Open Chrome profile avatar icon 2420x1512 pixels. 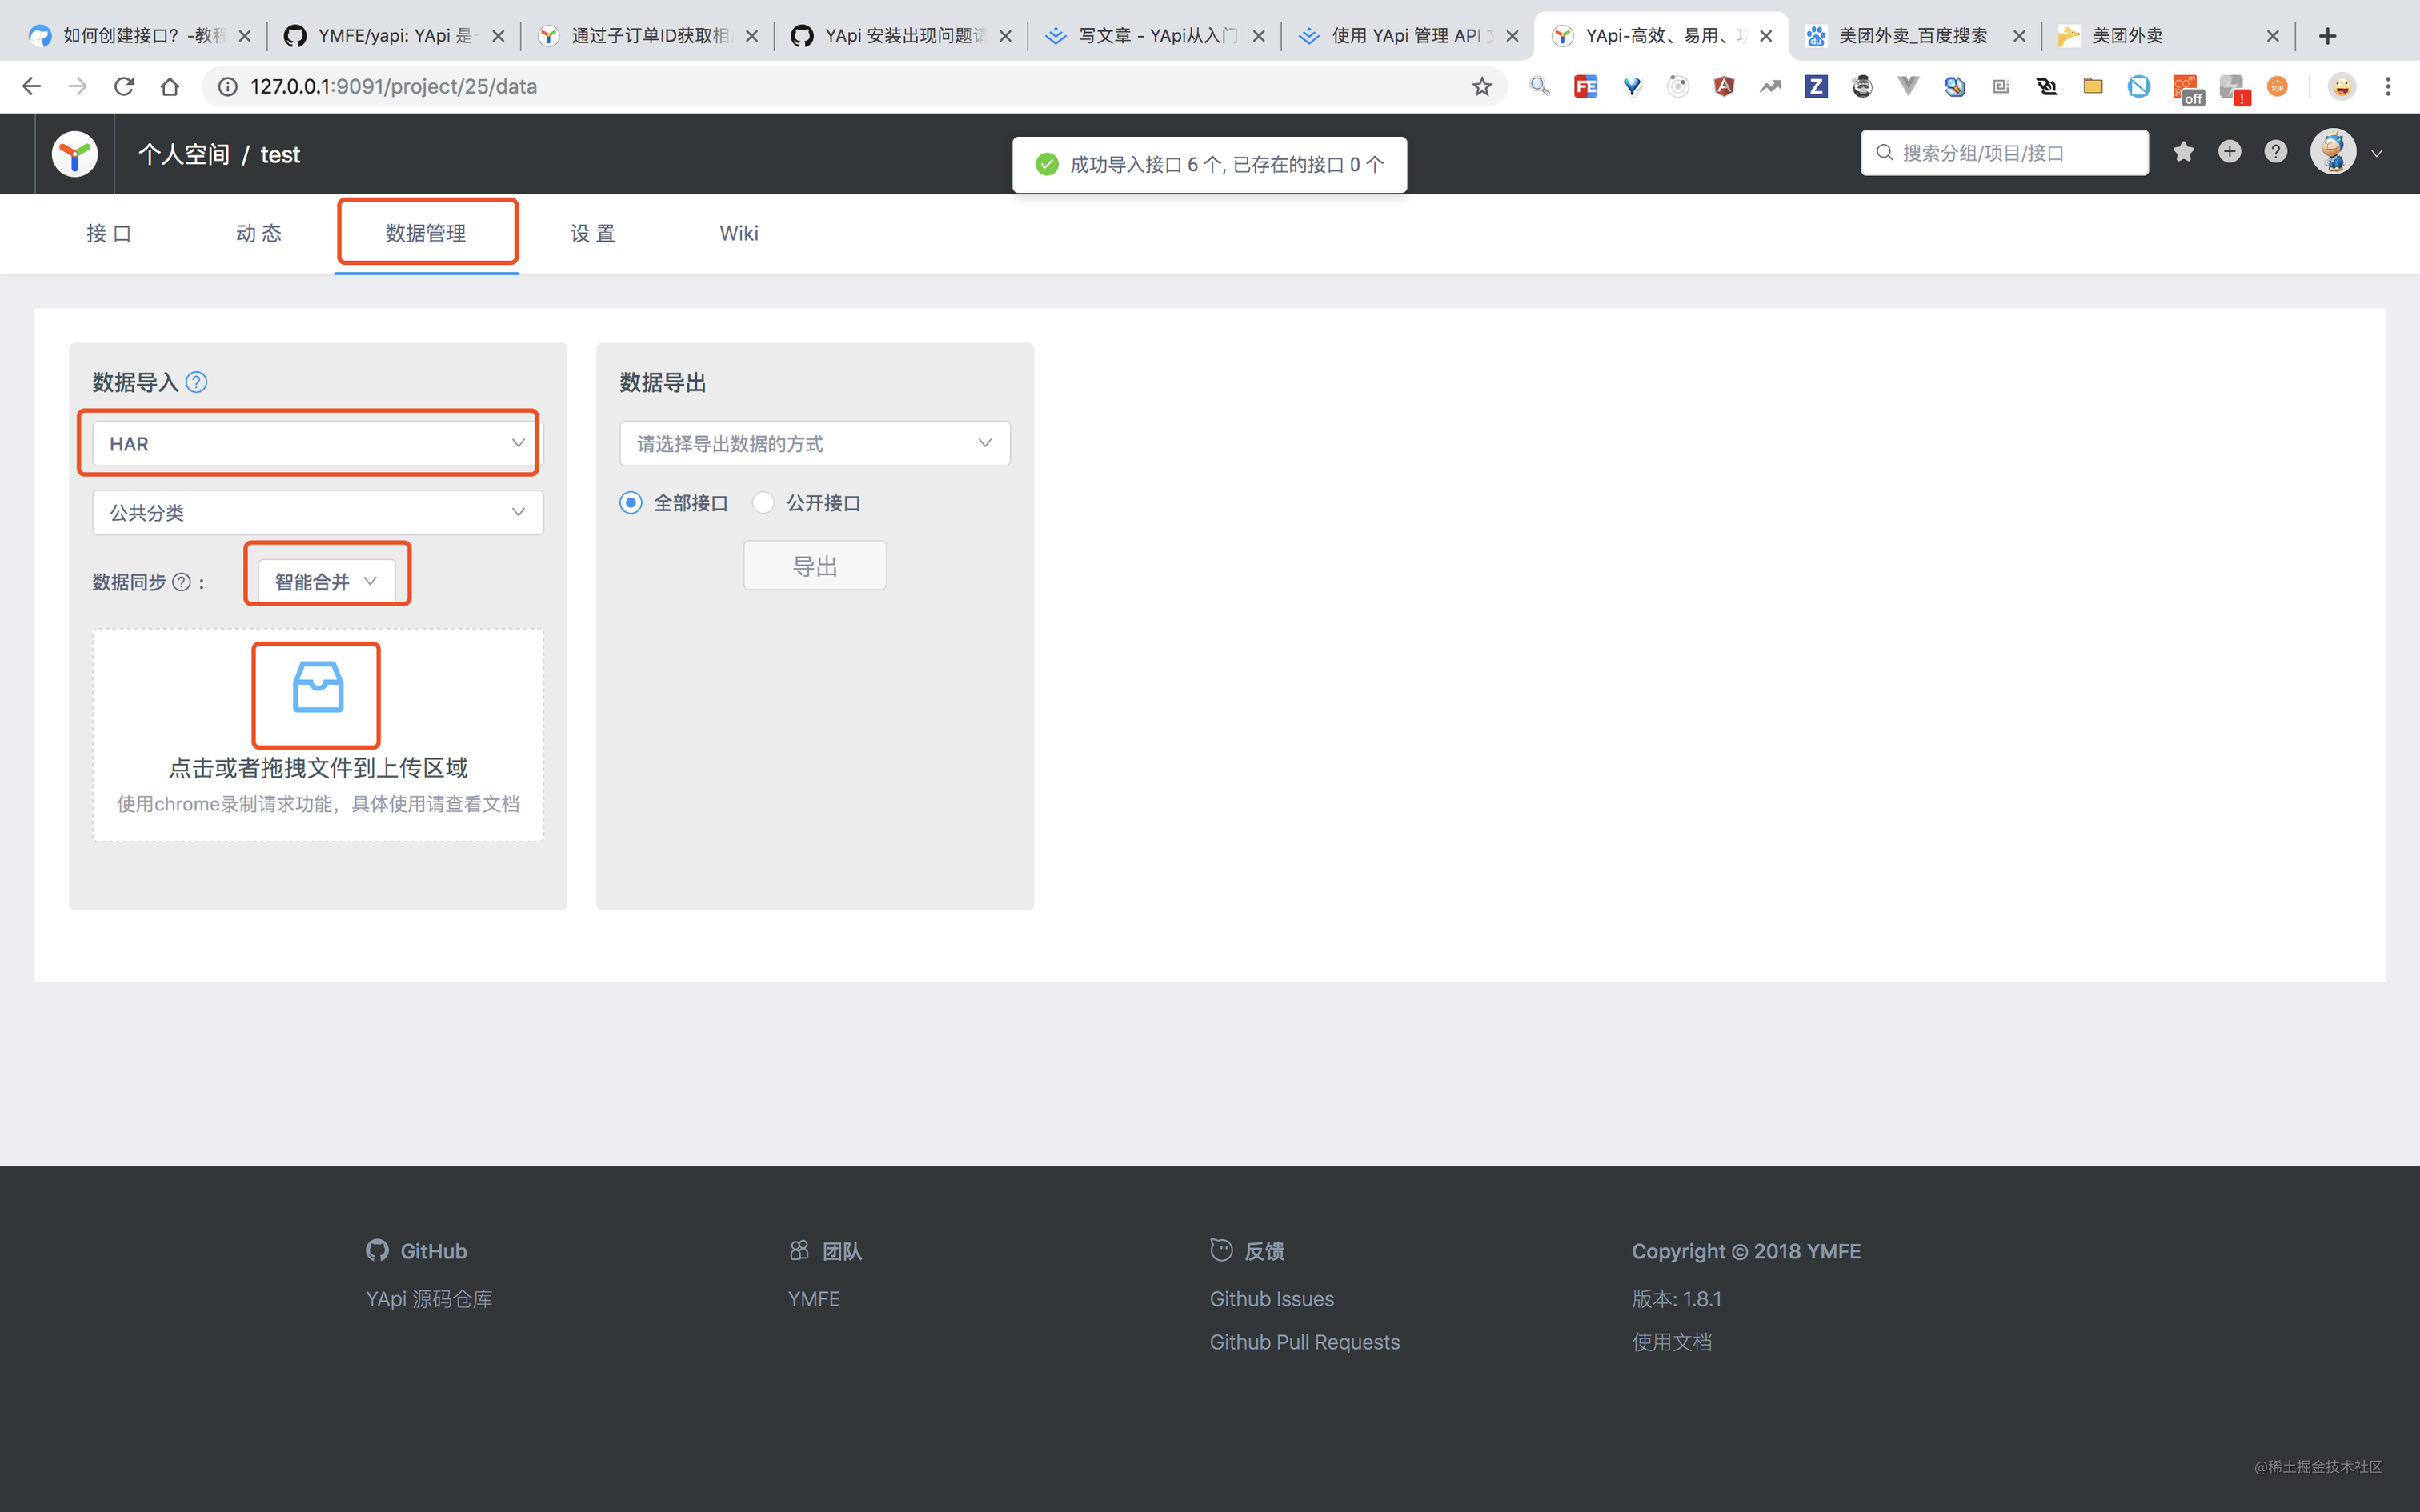(x=2341, y=87)
